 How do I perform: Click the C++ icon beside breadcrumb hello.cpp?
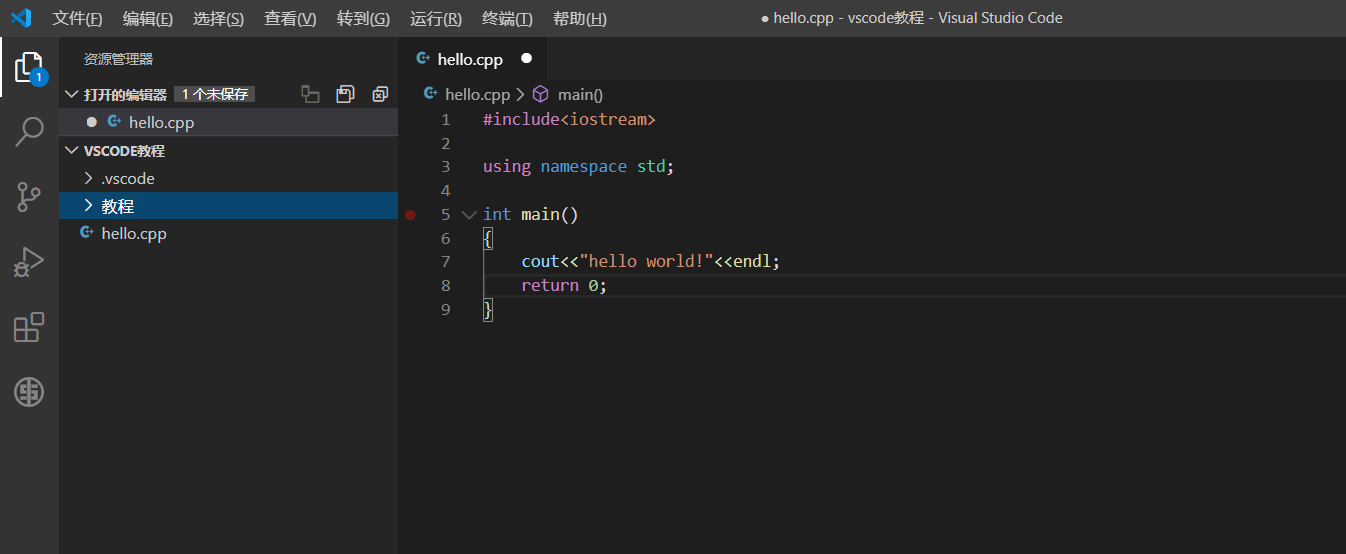tap(431, 94)
